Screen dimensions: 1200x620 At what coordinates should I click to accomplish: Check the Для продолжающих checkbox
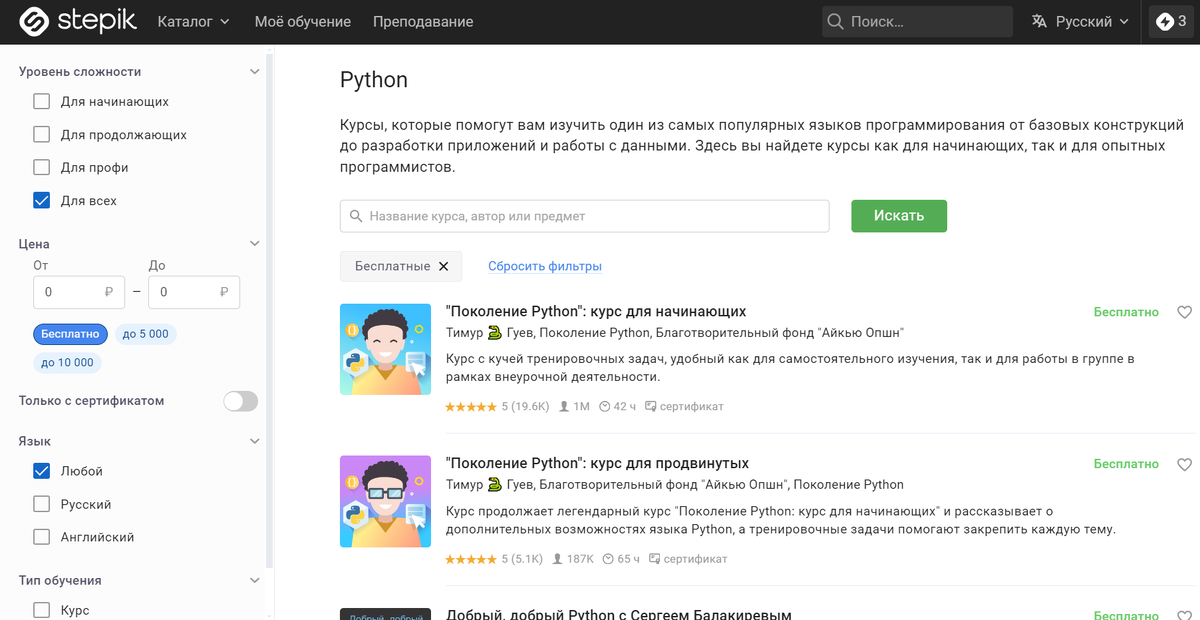click(x=41, y=134)
